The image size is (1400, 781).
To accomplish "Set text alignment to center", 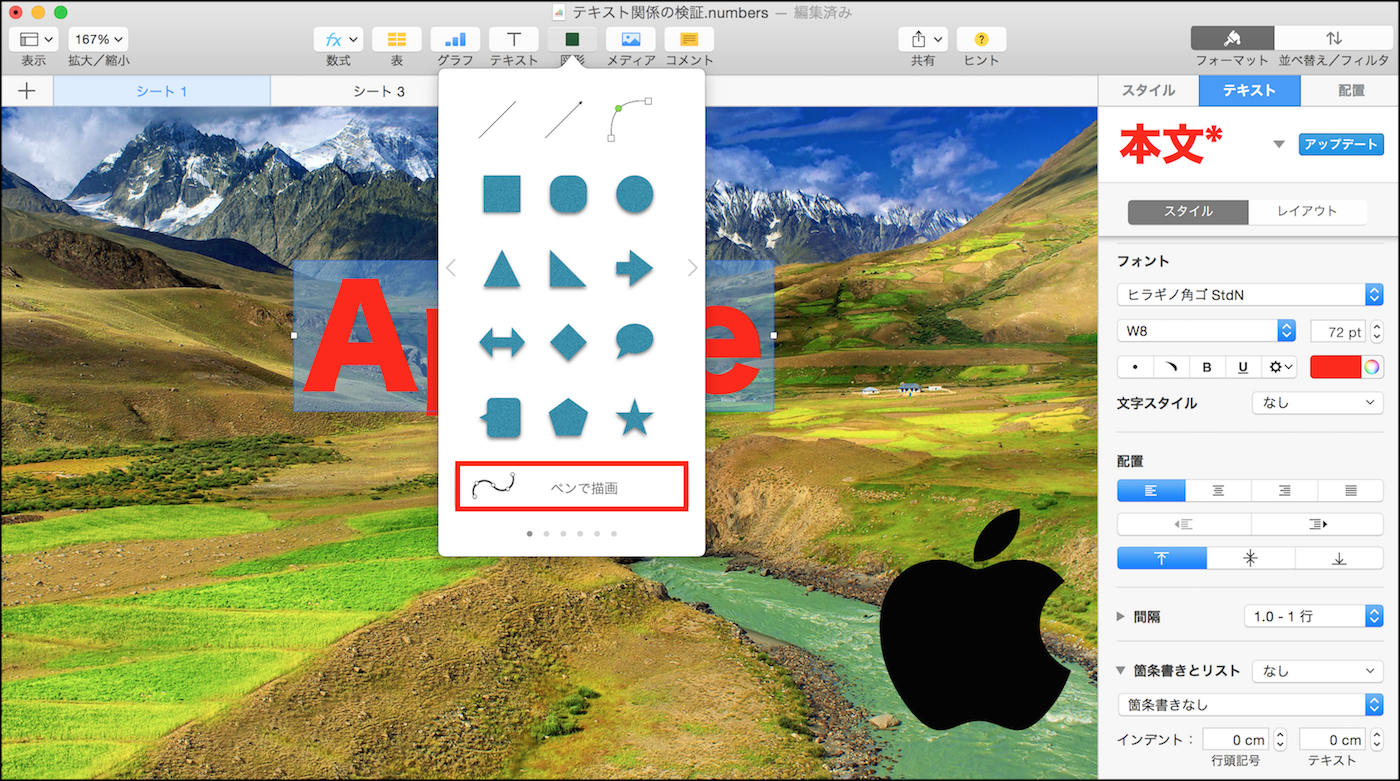I will [1218, 491].
